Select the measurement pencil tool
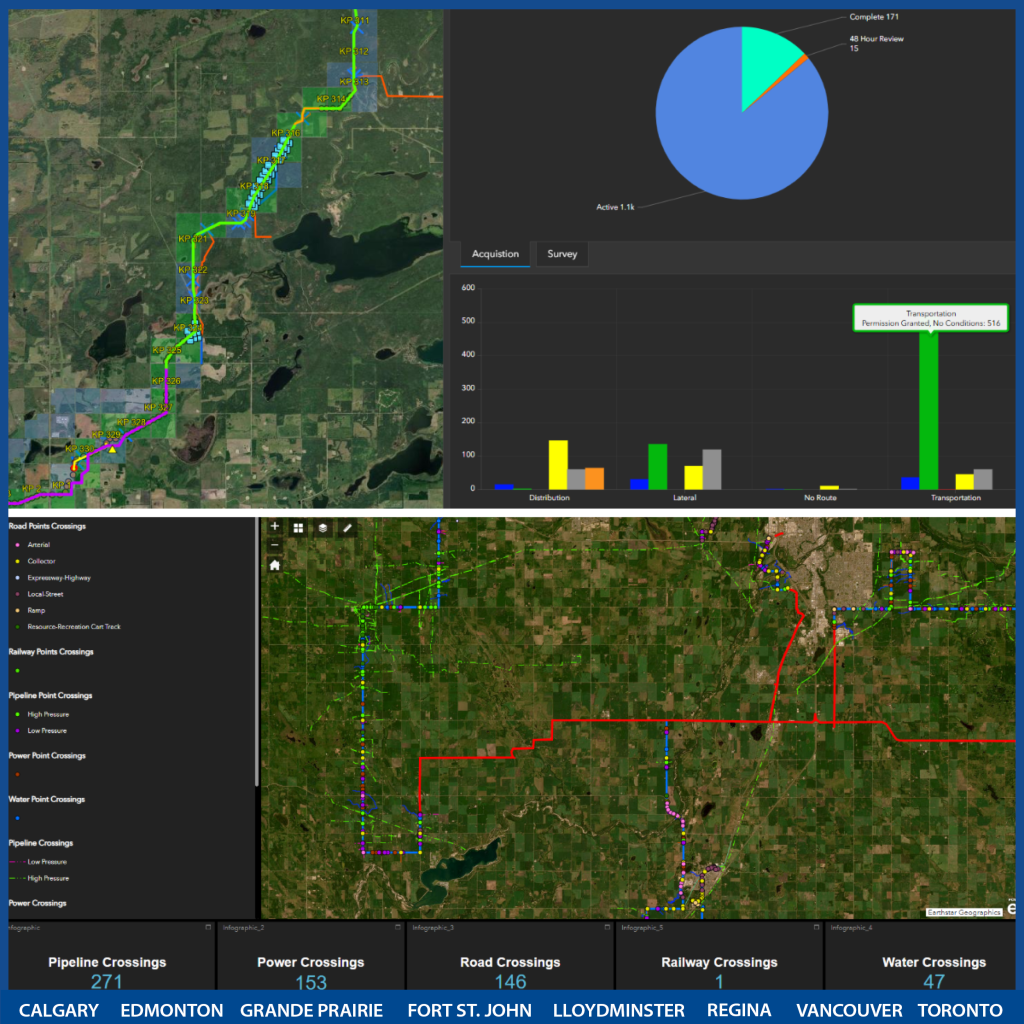Image resolution: width=1024 pixels, height=1024 pixels. (x=347, y=527)
